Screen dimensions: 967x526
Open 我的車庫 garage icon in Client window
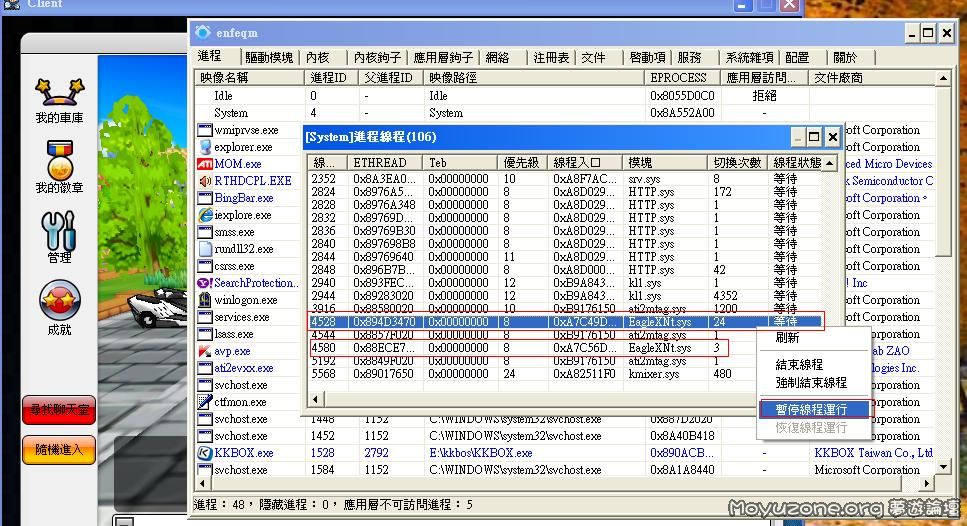coord(59,93)
